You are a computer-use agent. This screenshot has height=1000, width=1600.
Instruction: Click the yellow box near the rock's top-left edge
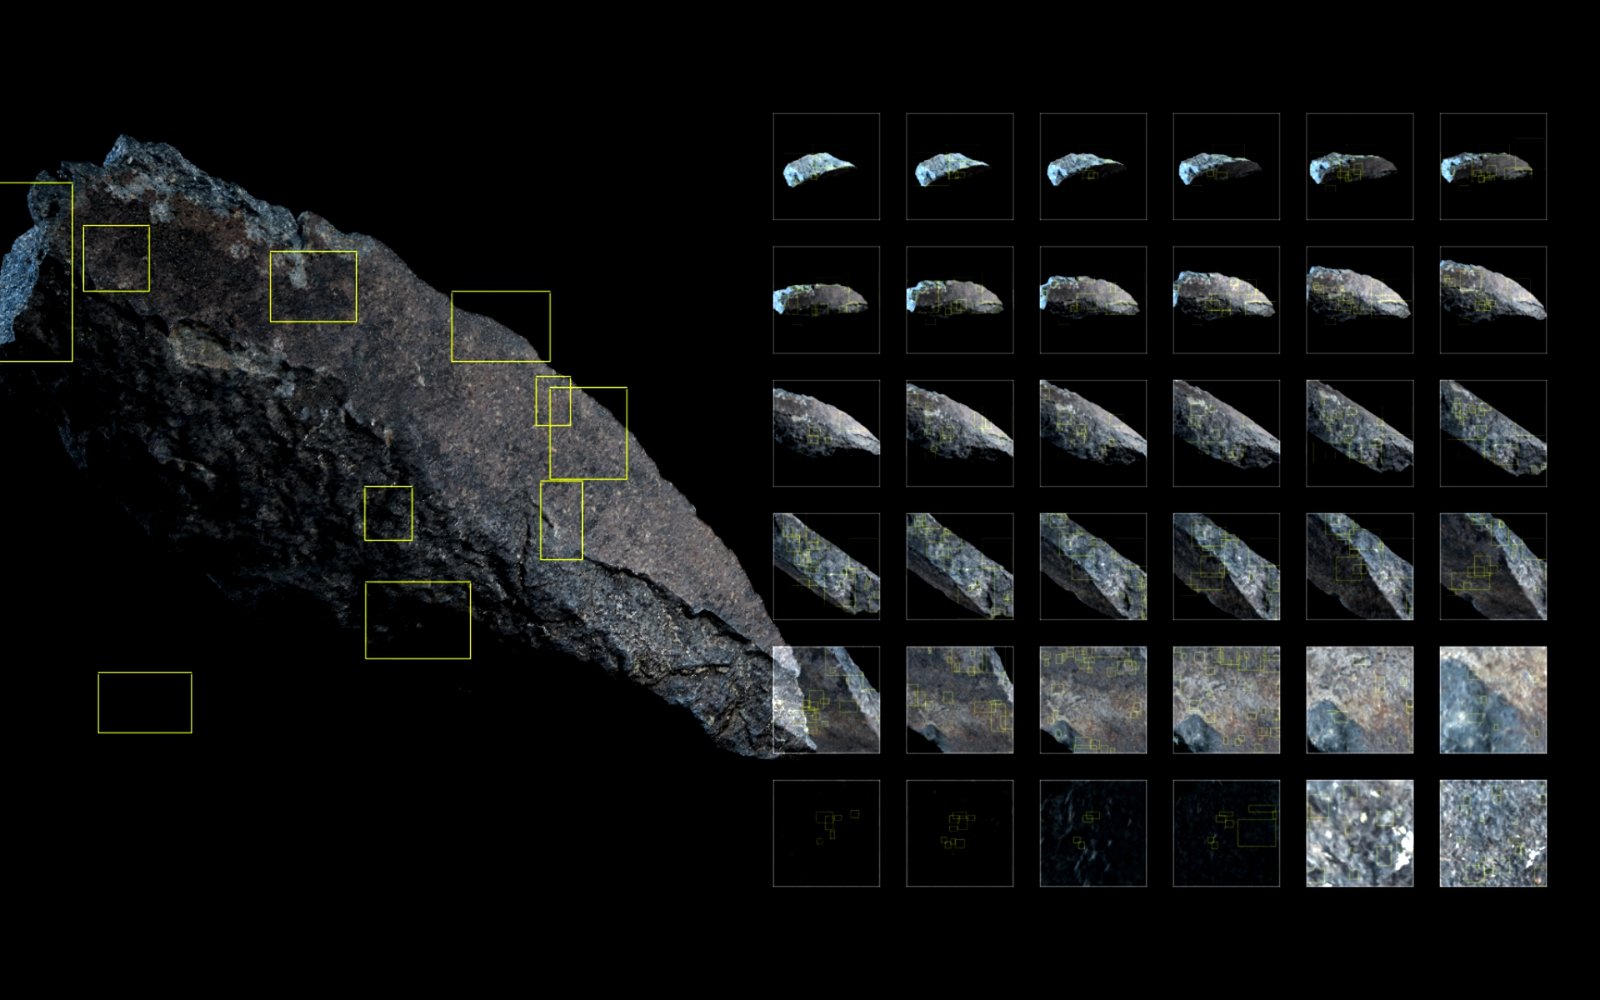(x=35, y=270)
